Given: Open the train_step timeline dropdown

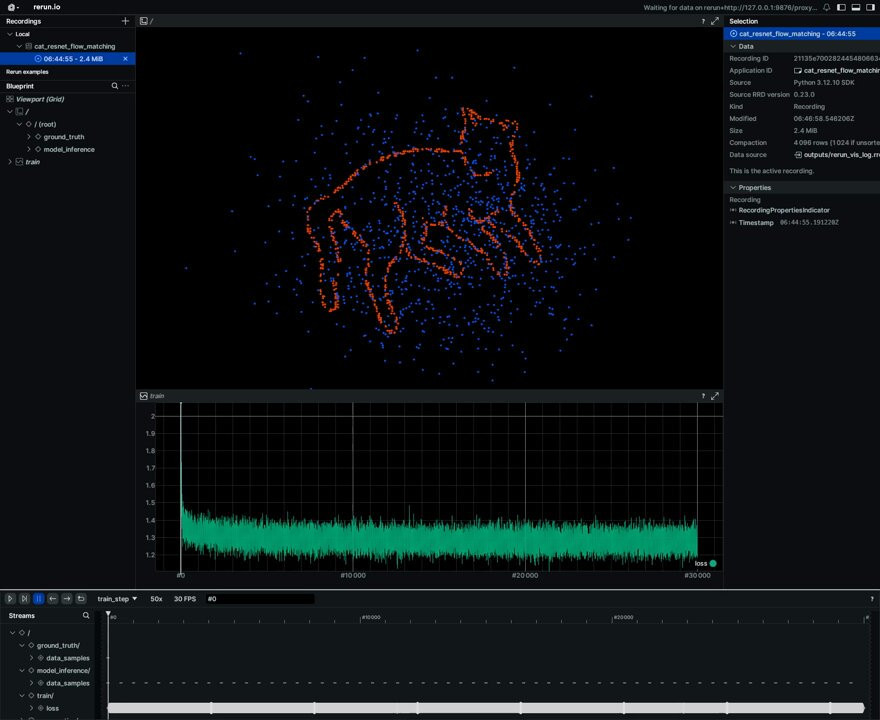Looking at the screenshot, I should pyautogui.click(x=118, y=599).
